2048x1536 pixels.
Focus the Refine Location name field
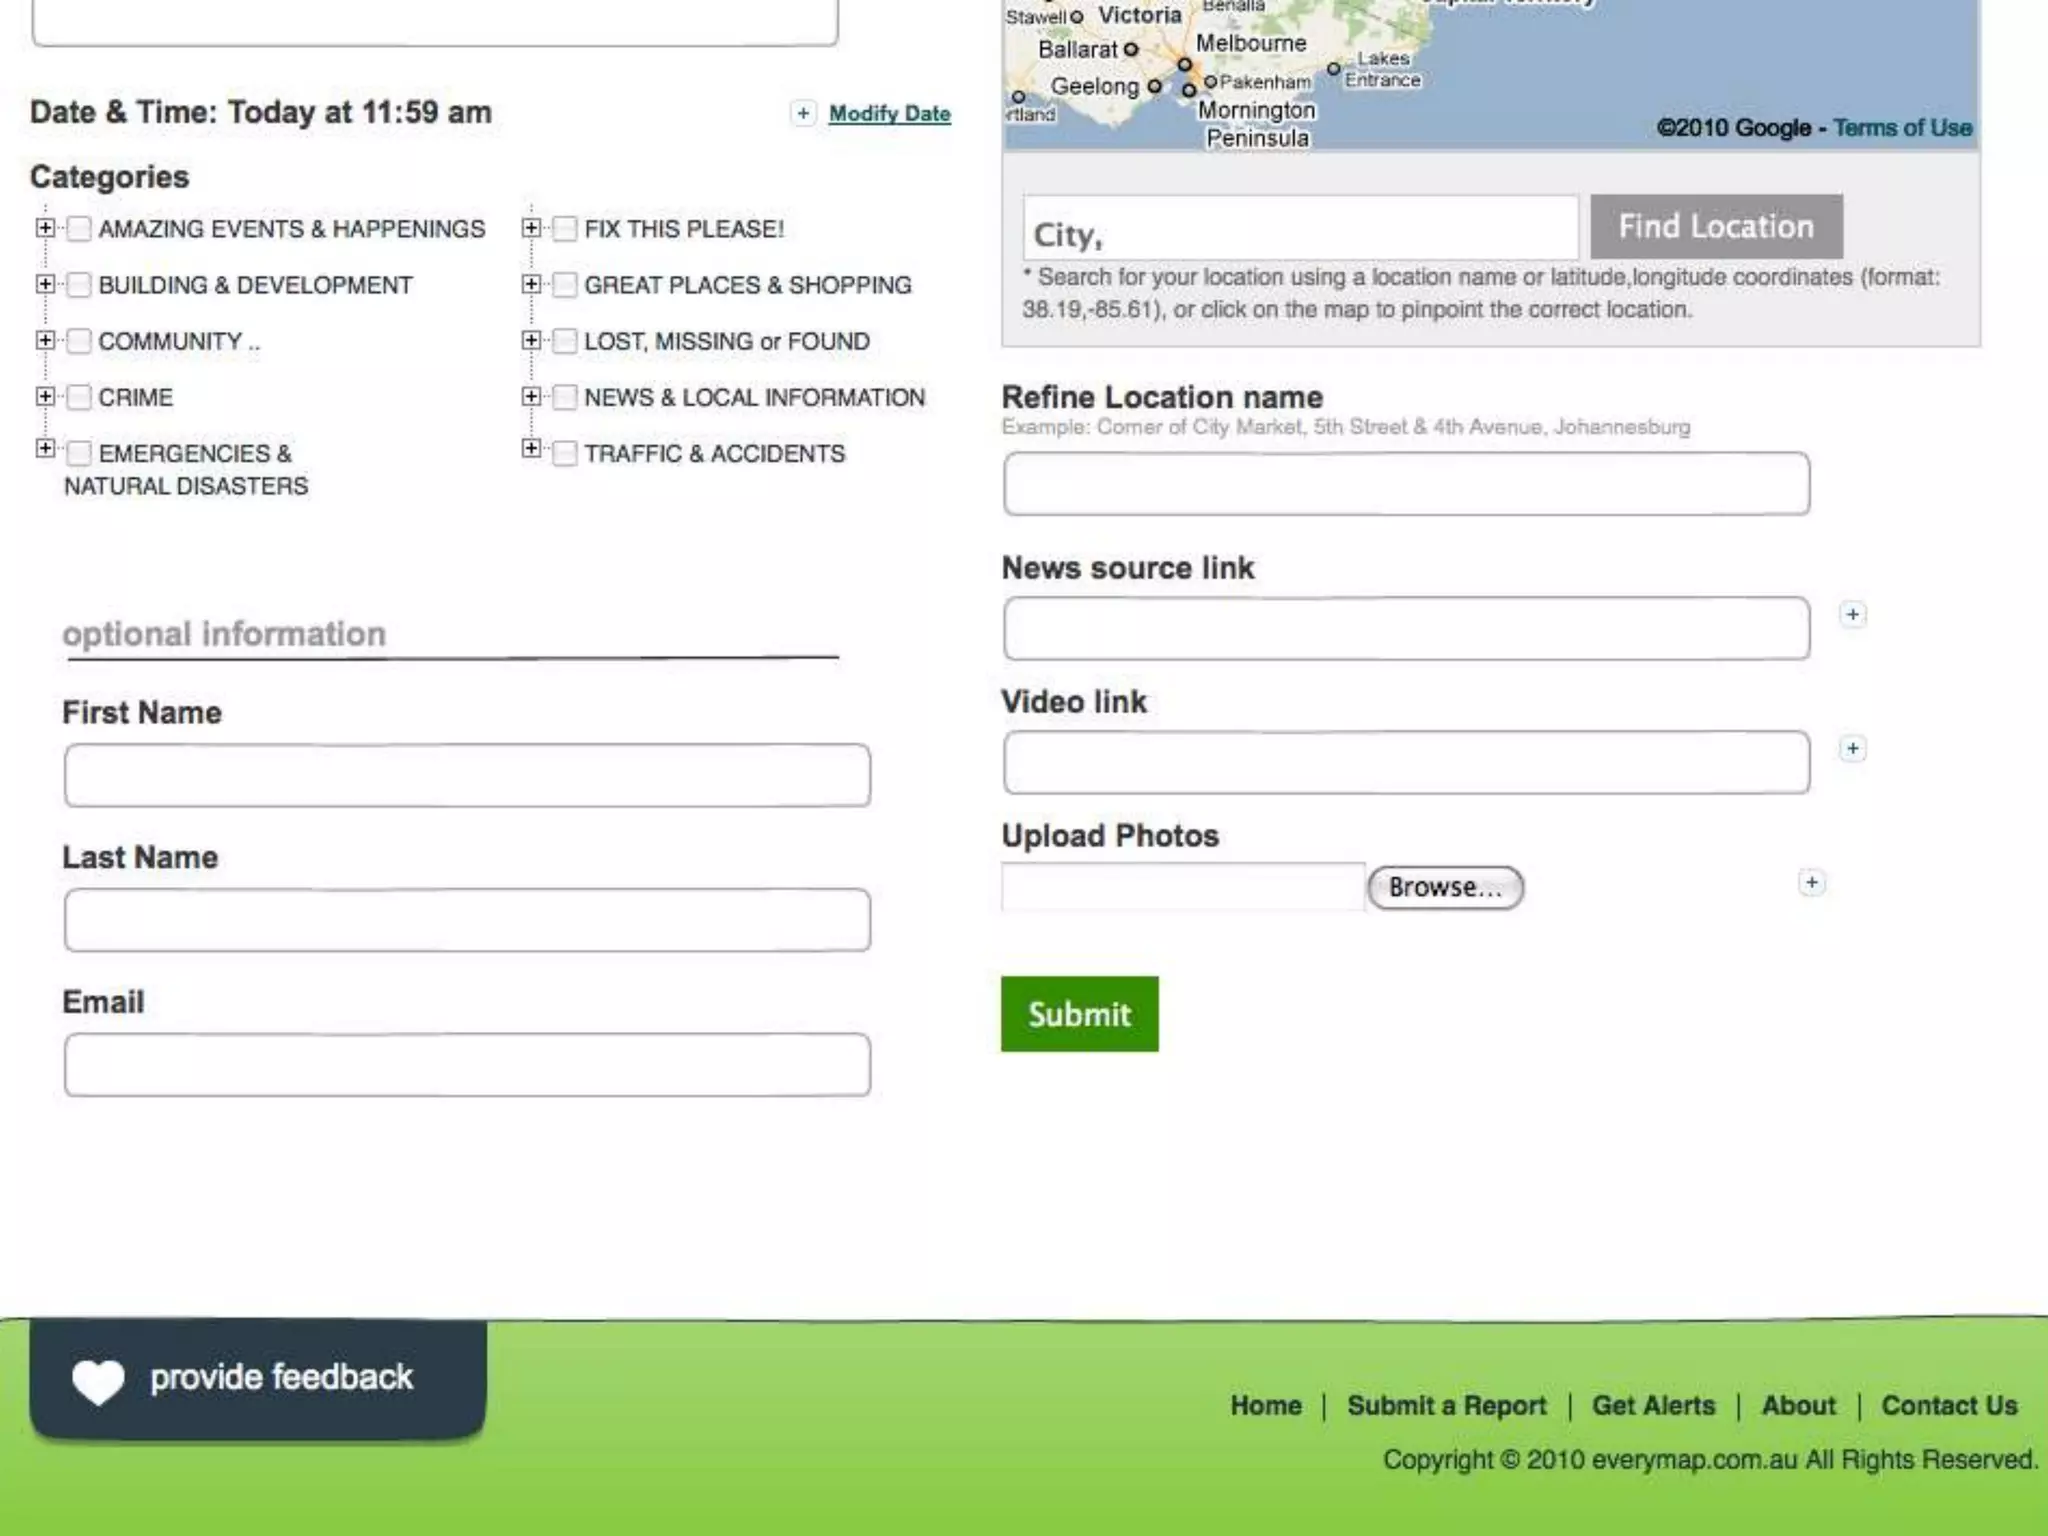(1406, 484)
